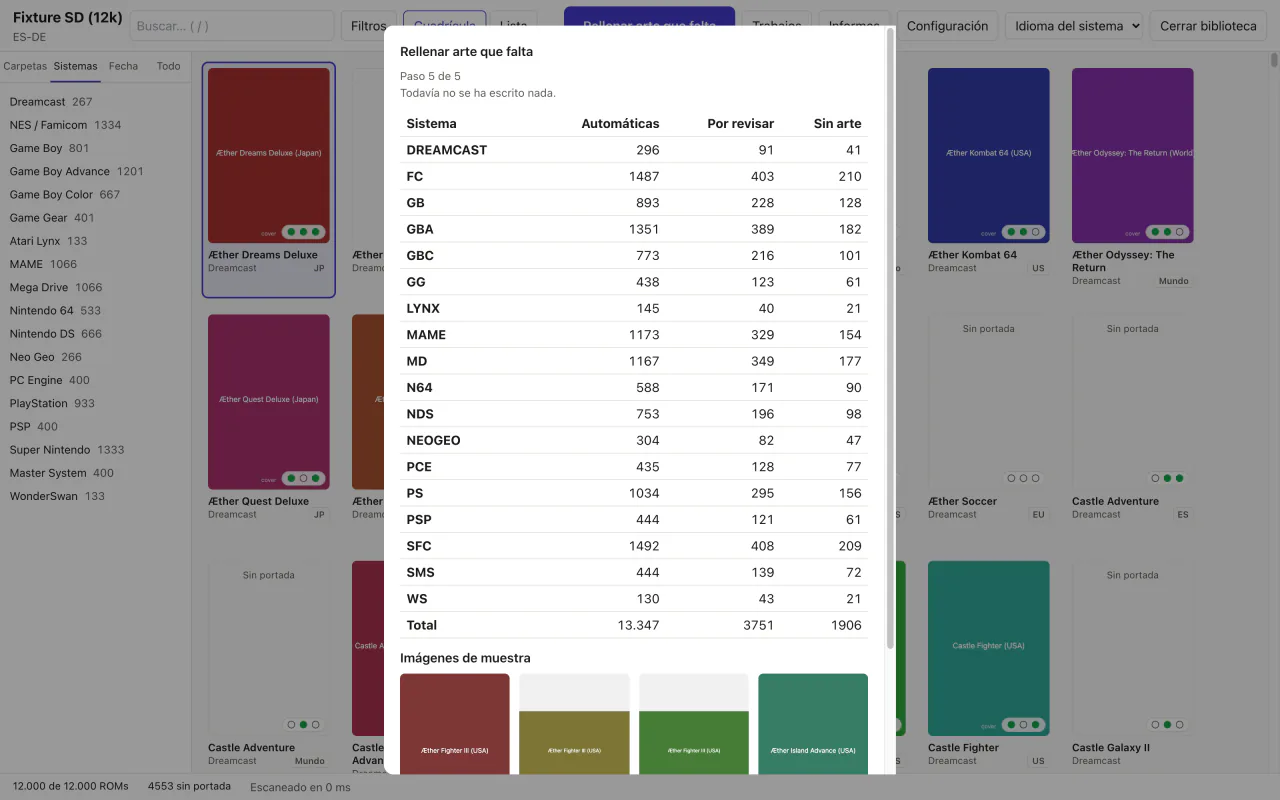This screenshot has height=800, width=1280.
Task: Open Æther Kombat 64 cover thumbnail
Action: pyautogui.click(x=989, y=155)
